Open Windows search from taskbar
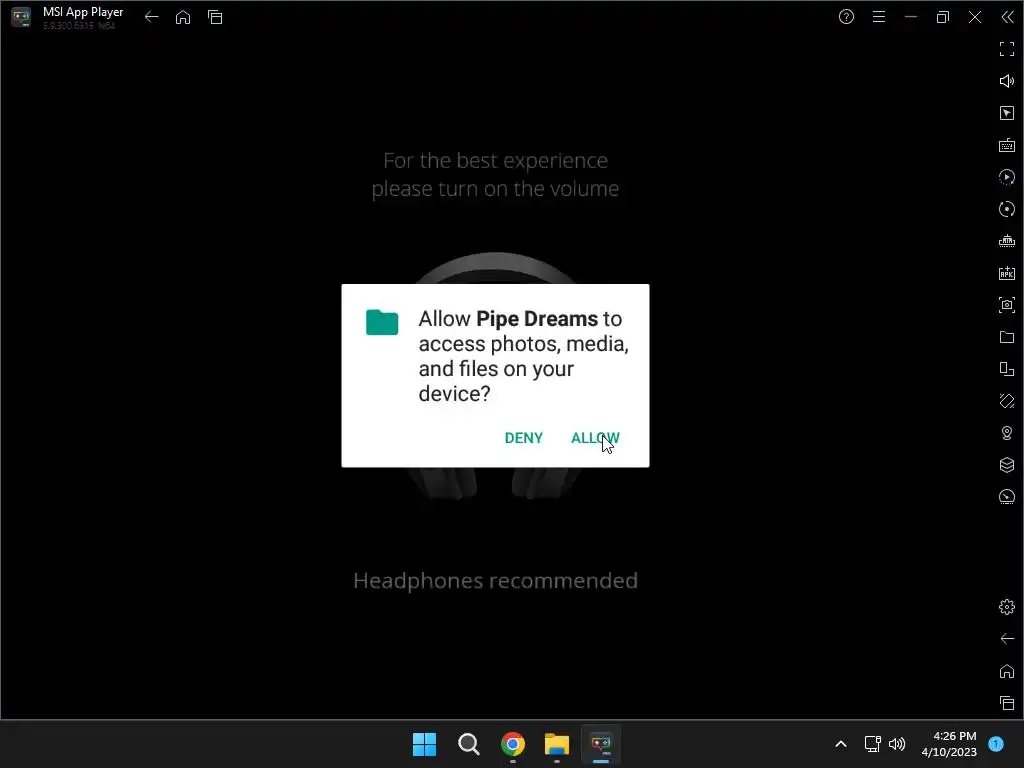This screenshot has width=1024, height=768. (468, 744)
